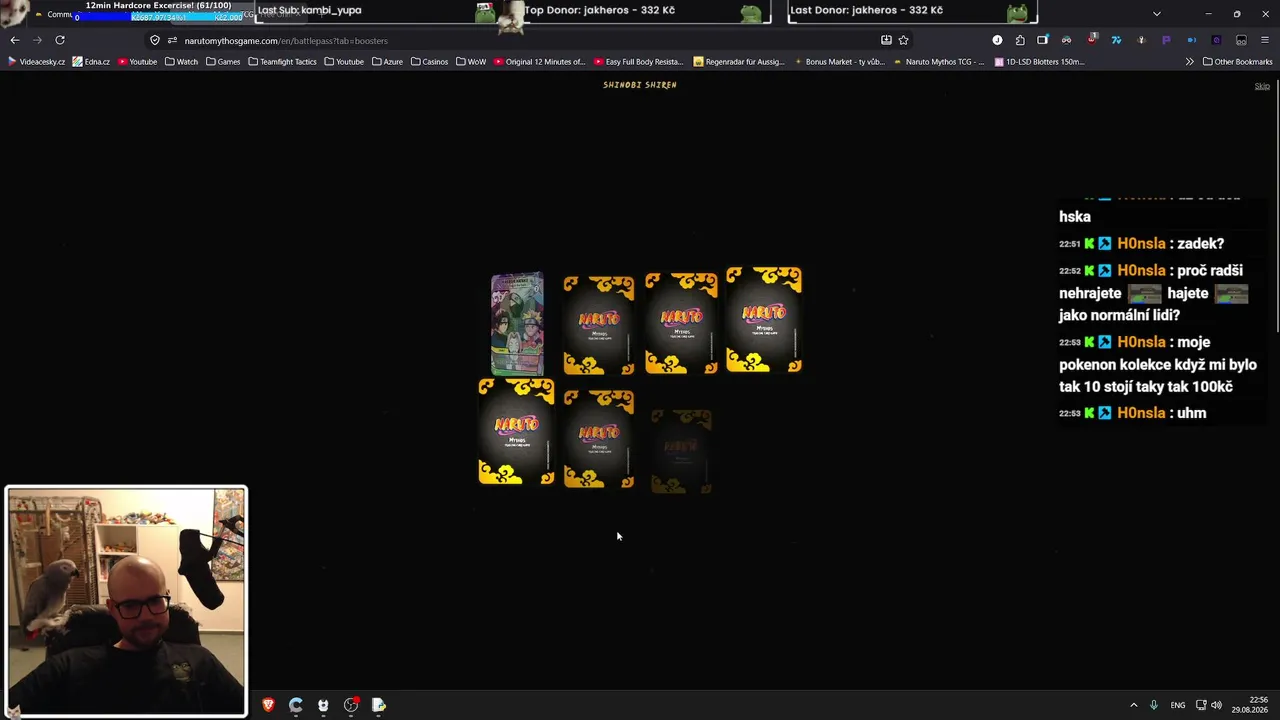This screenshot has height=720, width=1280.
Task: Open Original 12 Minutes bookmark
Action: 539,62
